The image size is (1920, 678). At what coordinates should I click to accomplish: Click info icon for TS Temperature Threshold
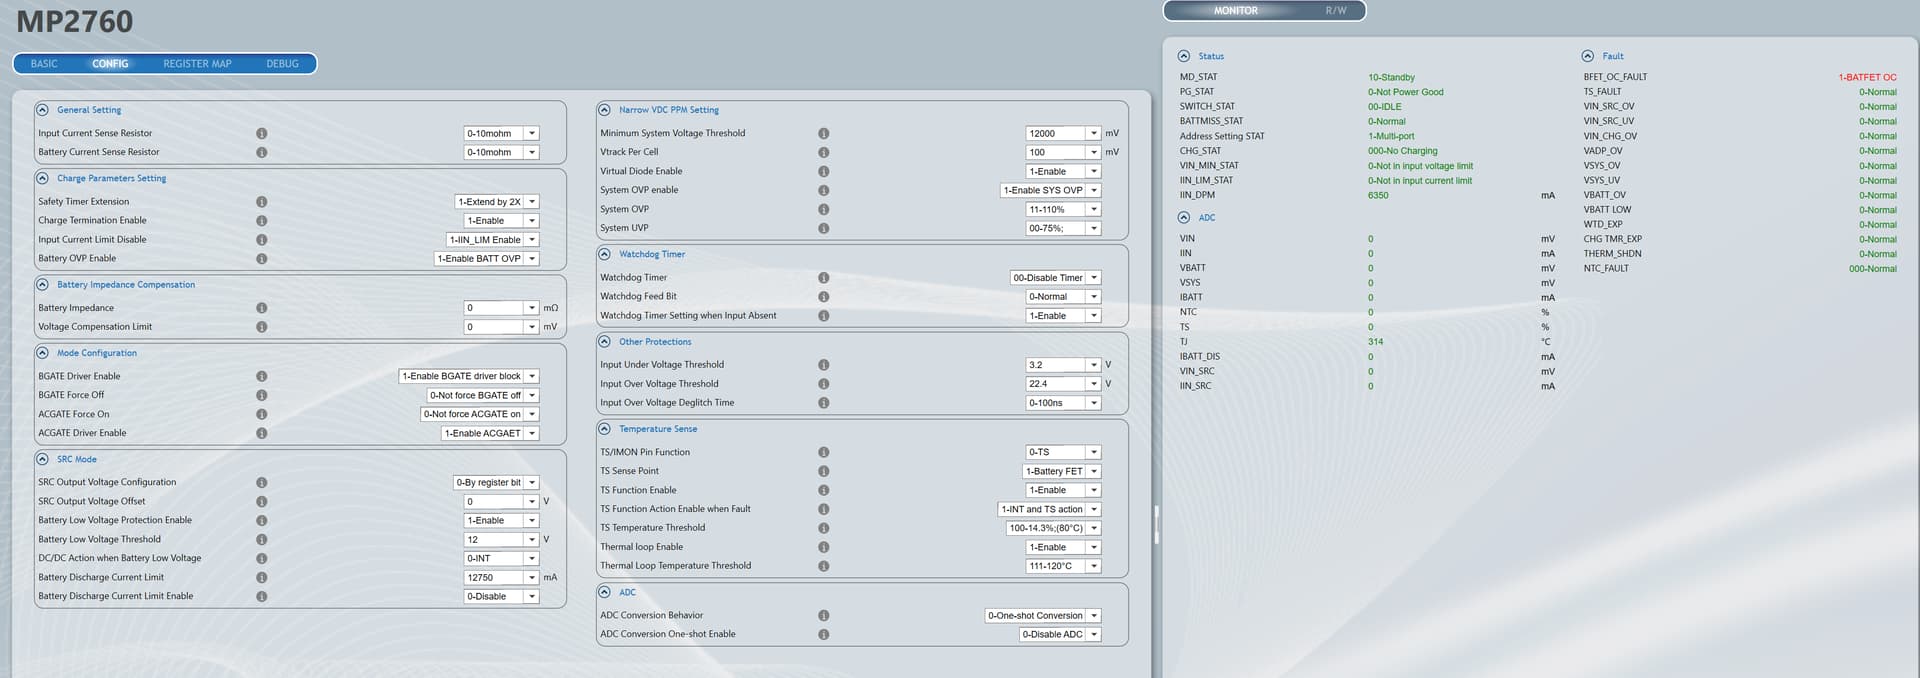point(823,528)
